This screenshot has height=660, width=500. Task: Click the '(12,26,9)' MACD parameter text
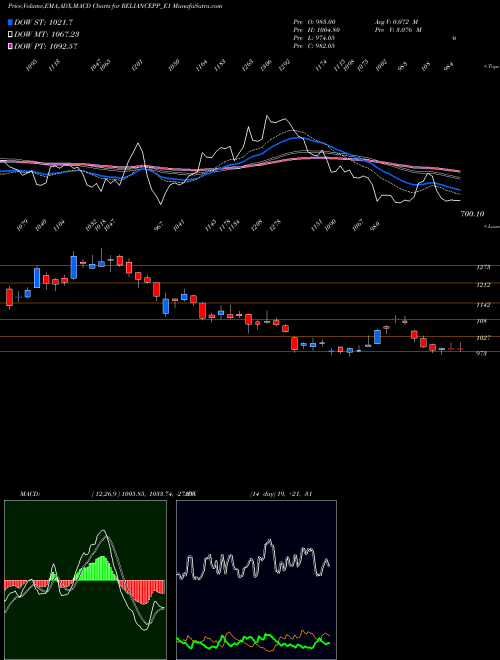pos(105,494)
